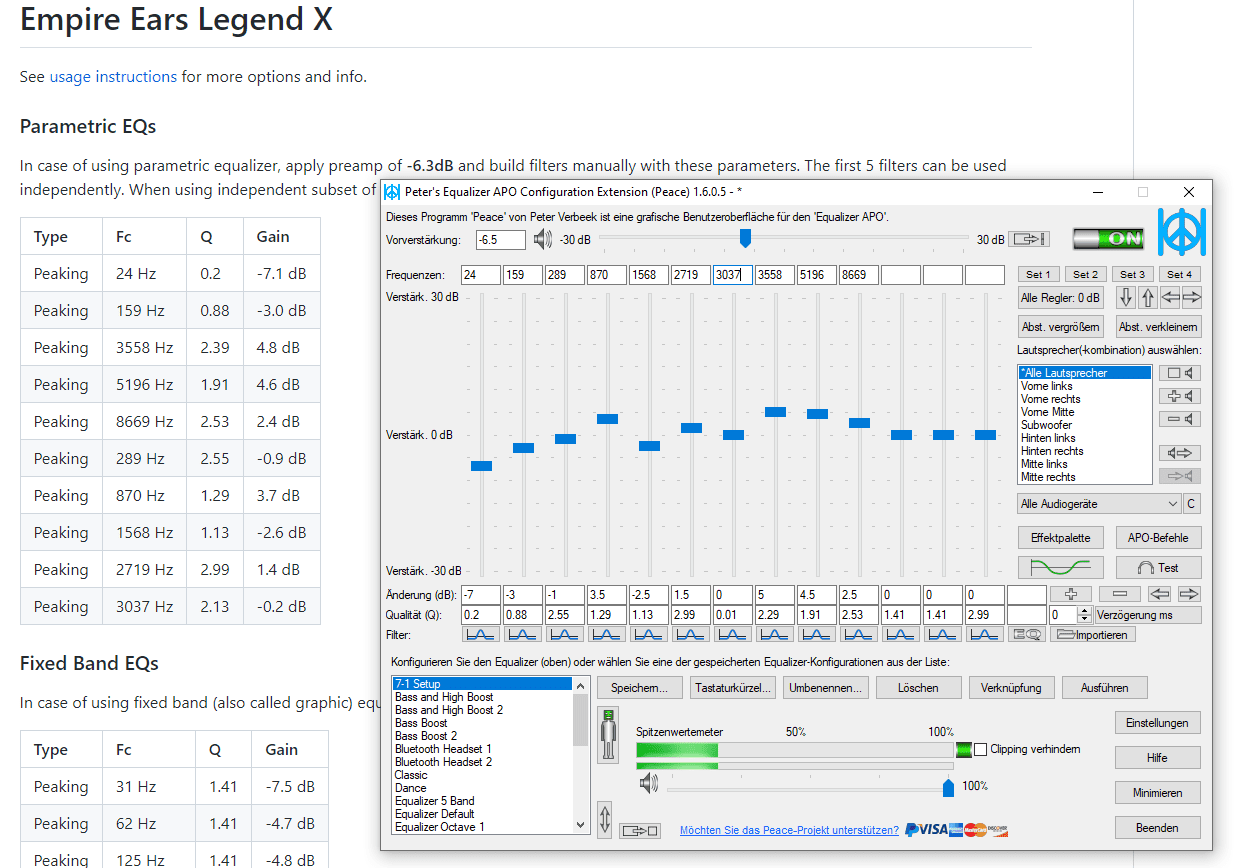
Task: Click the Löschen button
Action: 918,688
